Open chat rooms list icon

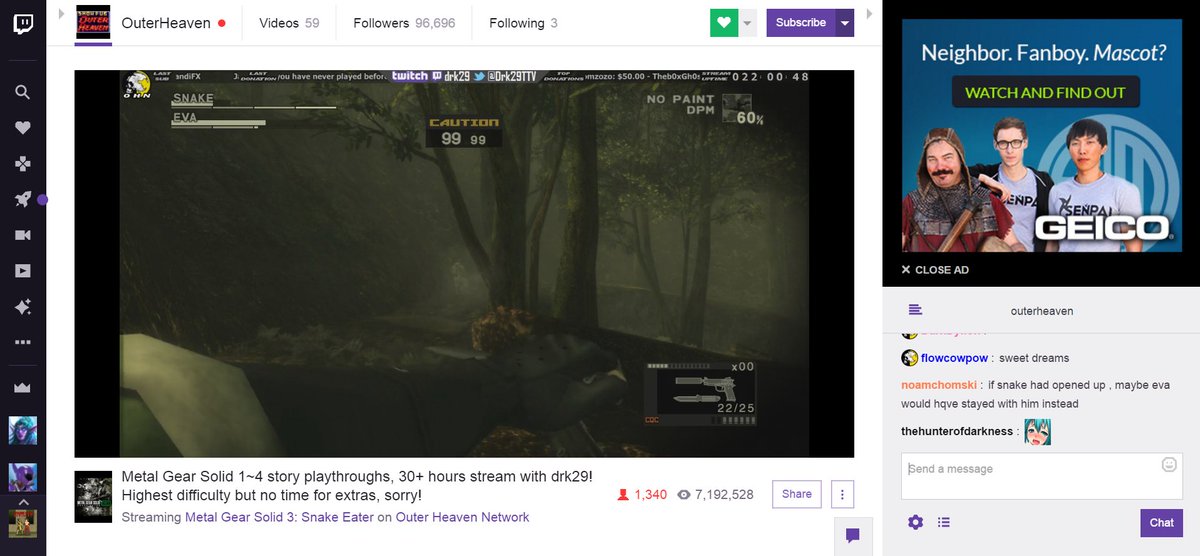click(915, 310)
